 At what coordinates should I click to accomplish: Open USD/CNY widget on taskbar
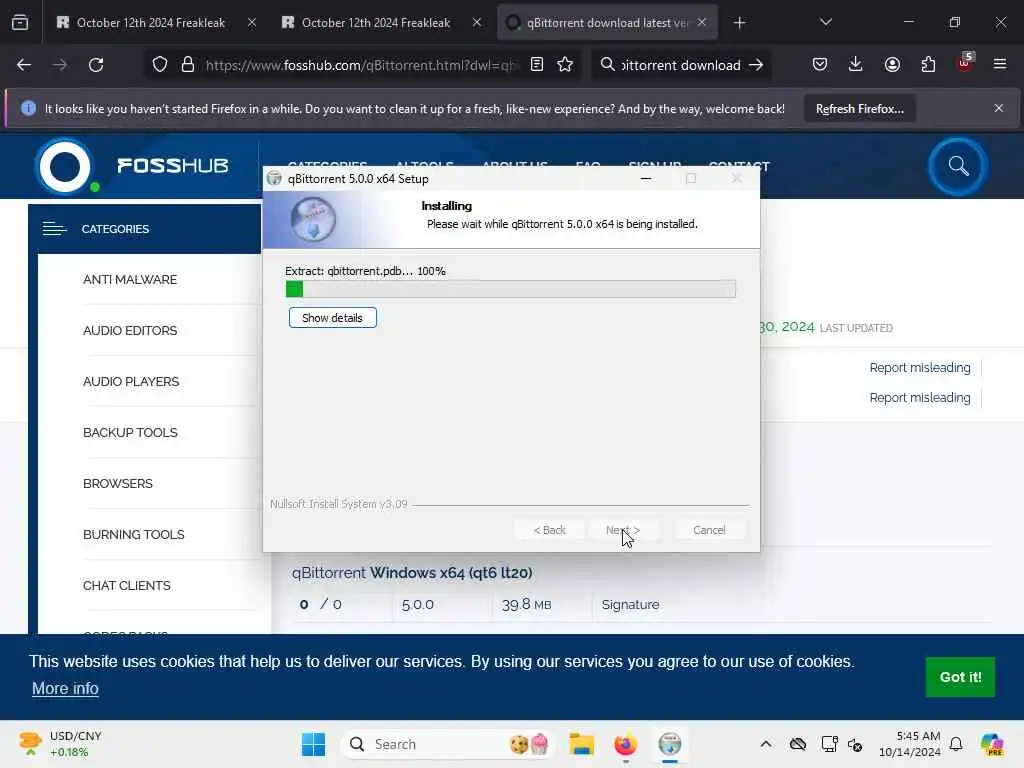[x=60, y=744]
